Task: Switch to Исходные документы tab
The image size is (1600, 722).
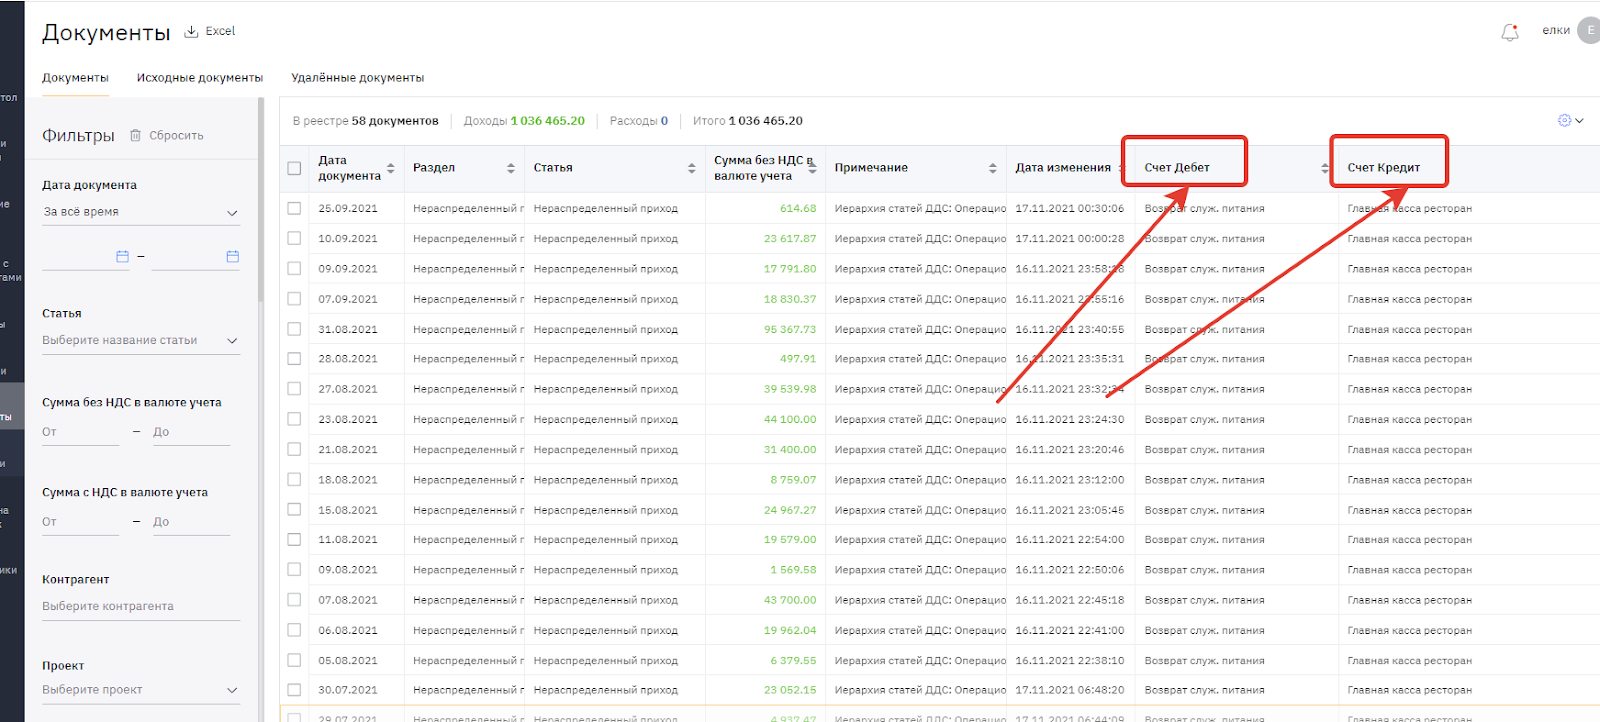Action: coord(200,78)
